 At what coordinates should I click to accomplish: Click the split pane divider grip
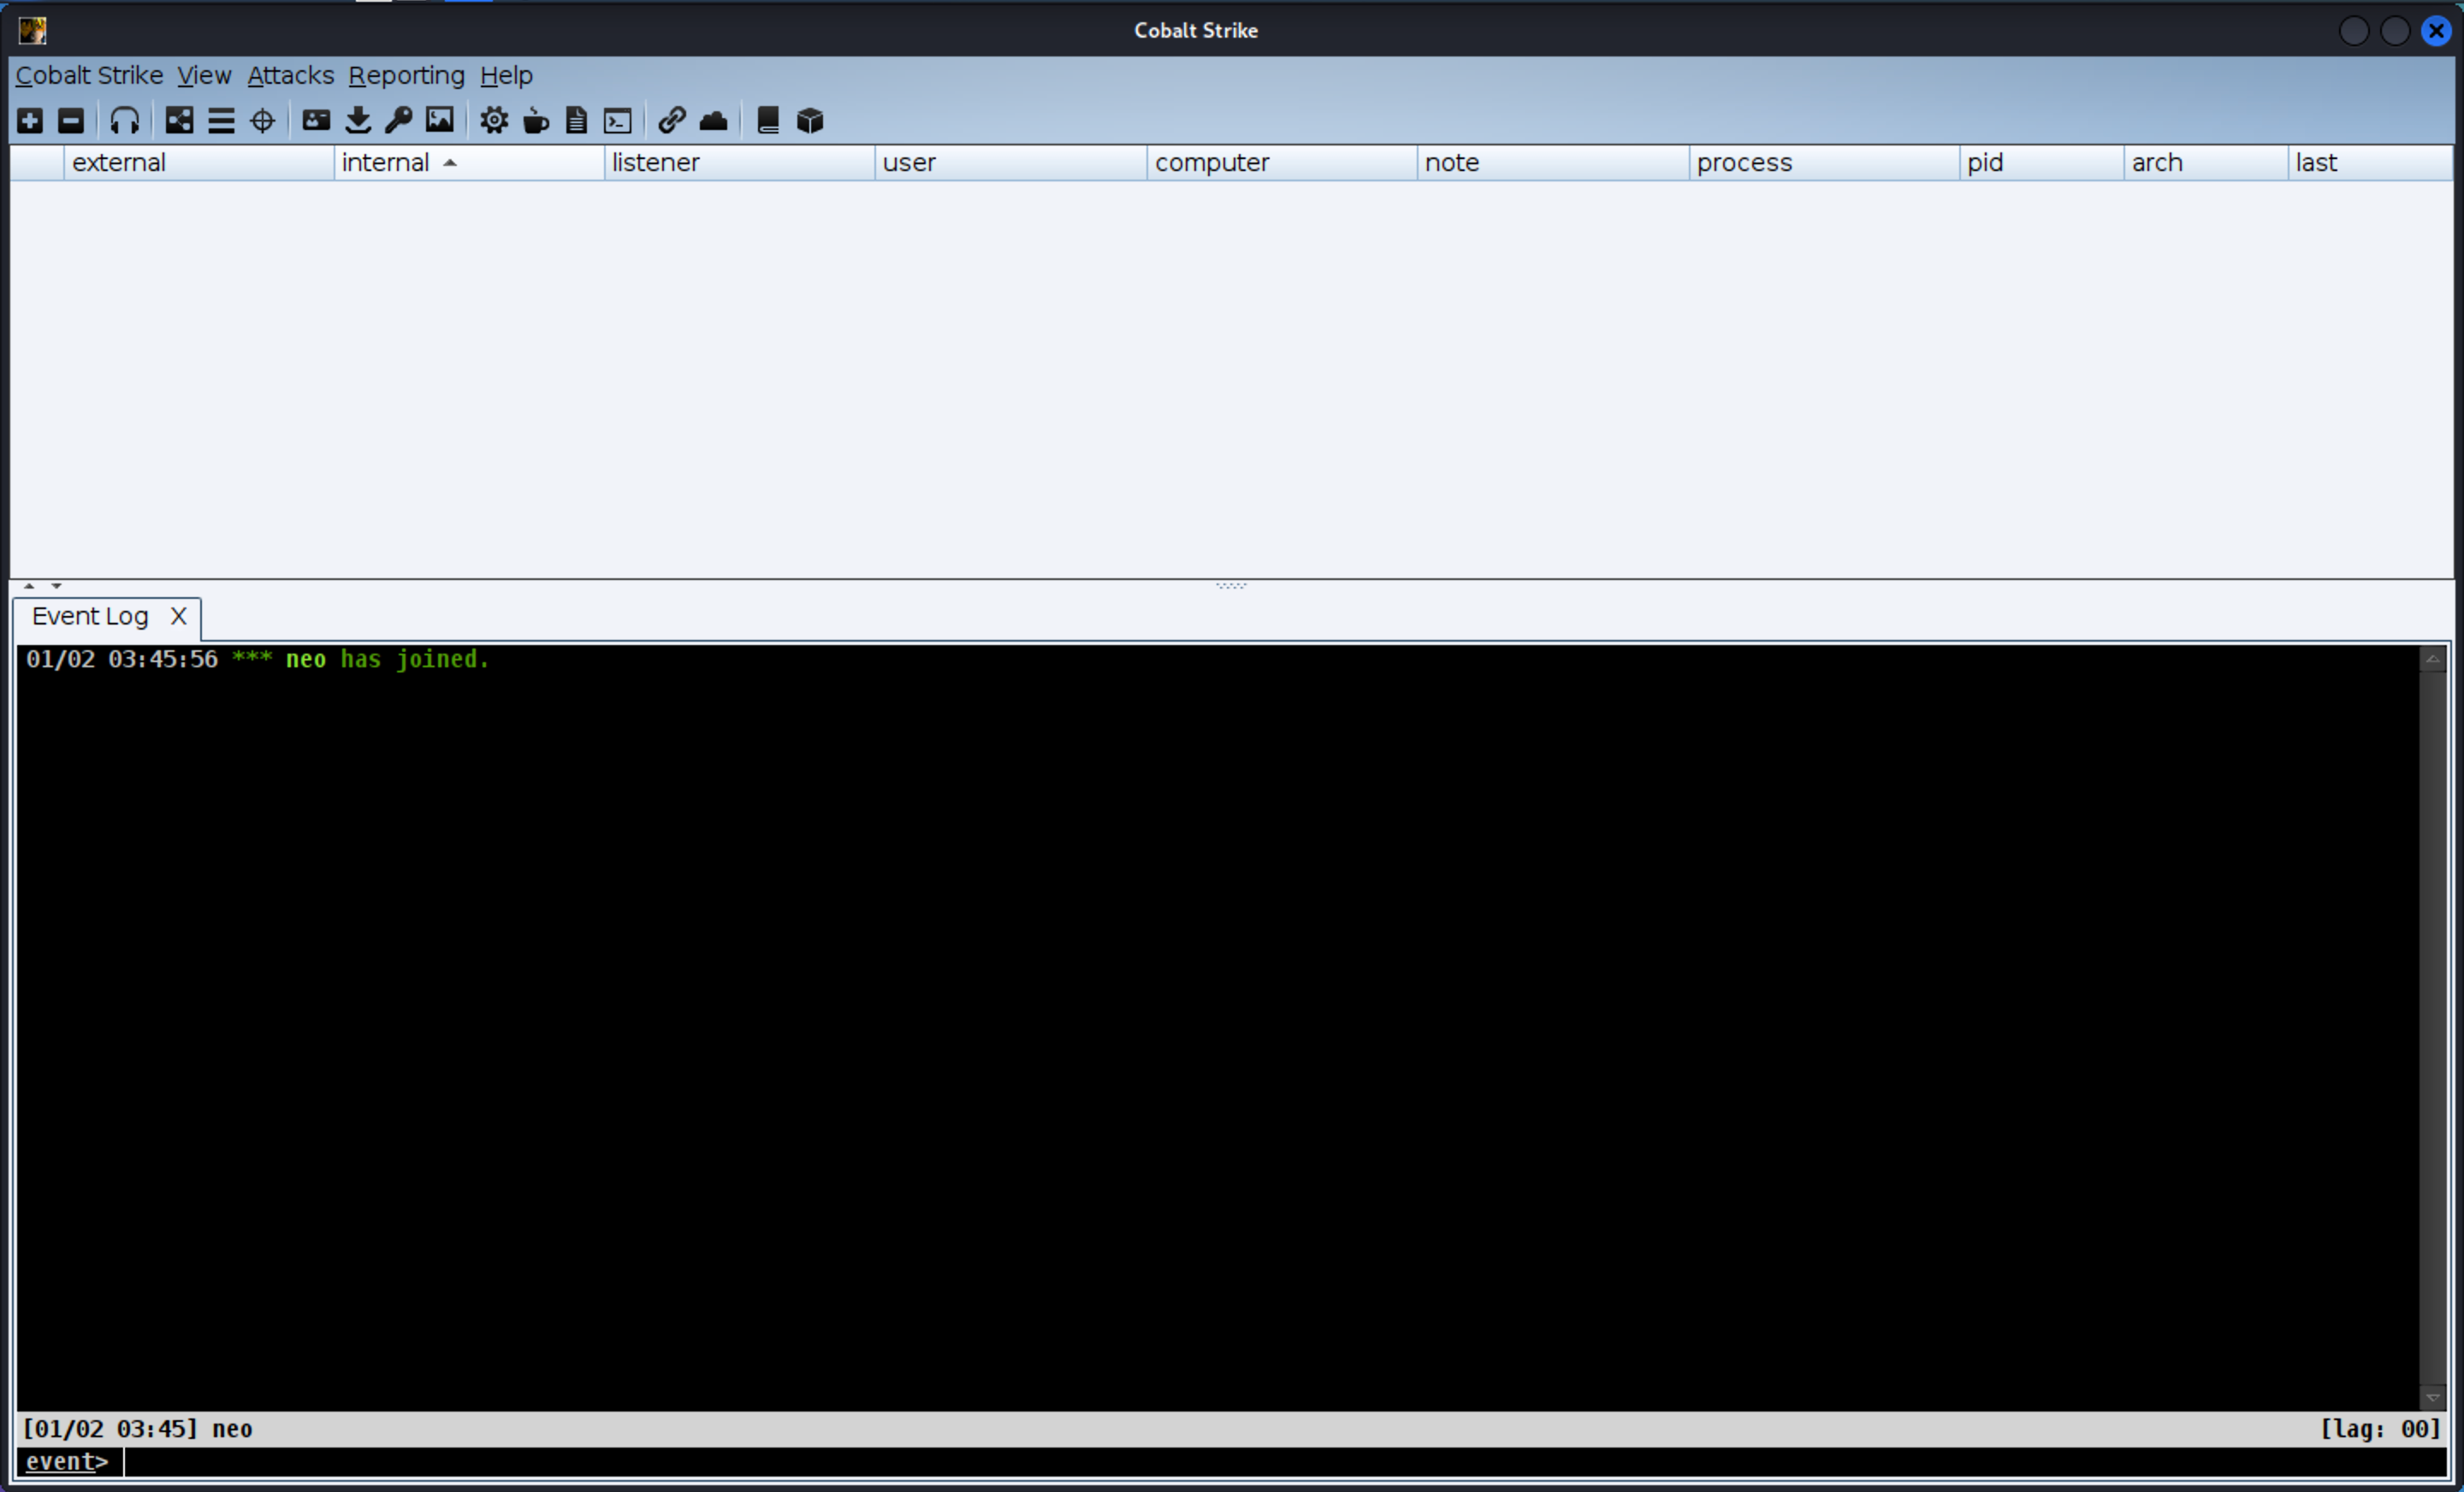1231,586
